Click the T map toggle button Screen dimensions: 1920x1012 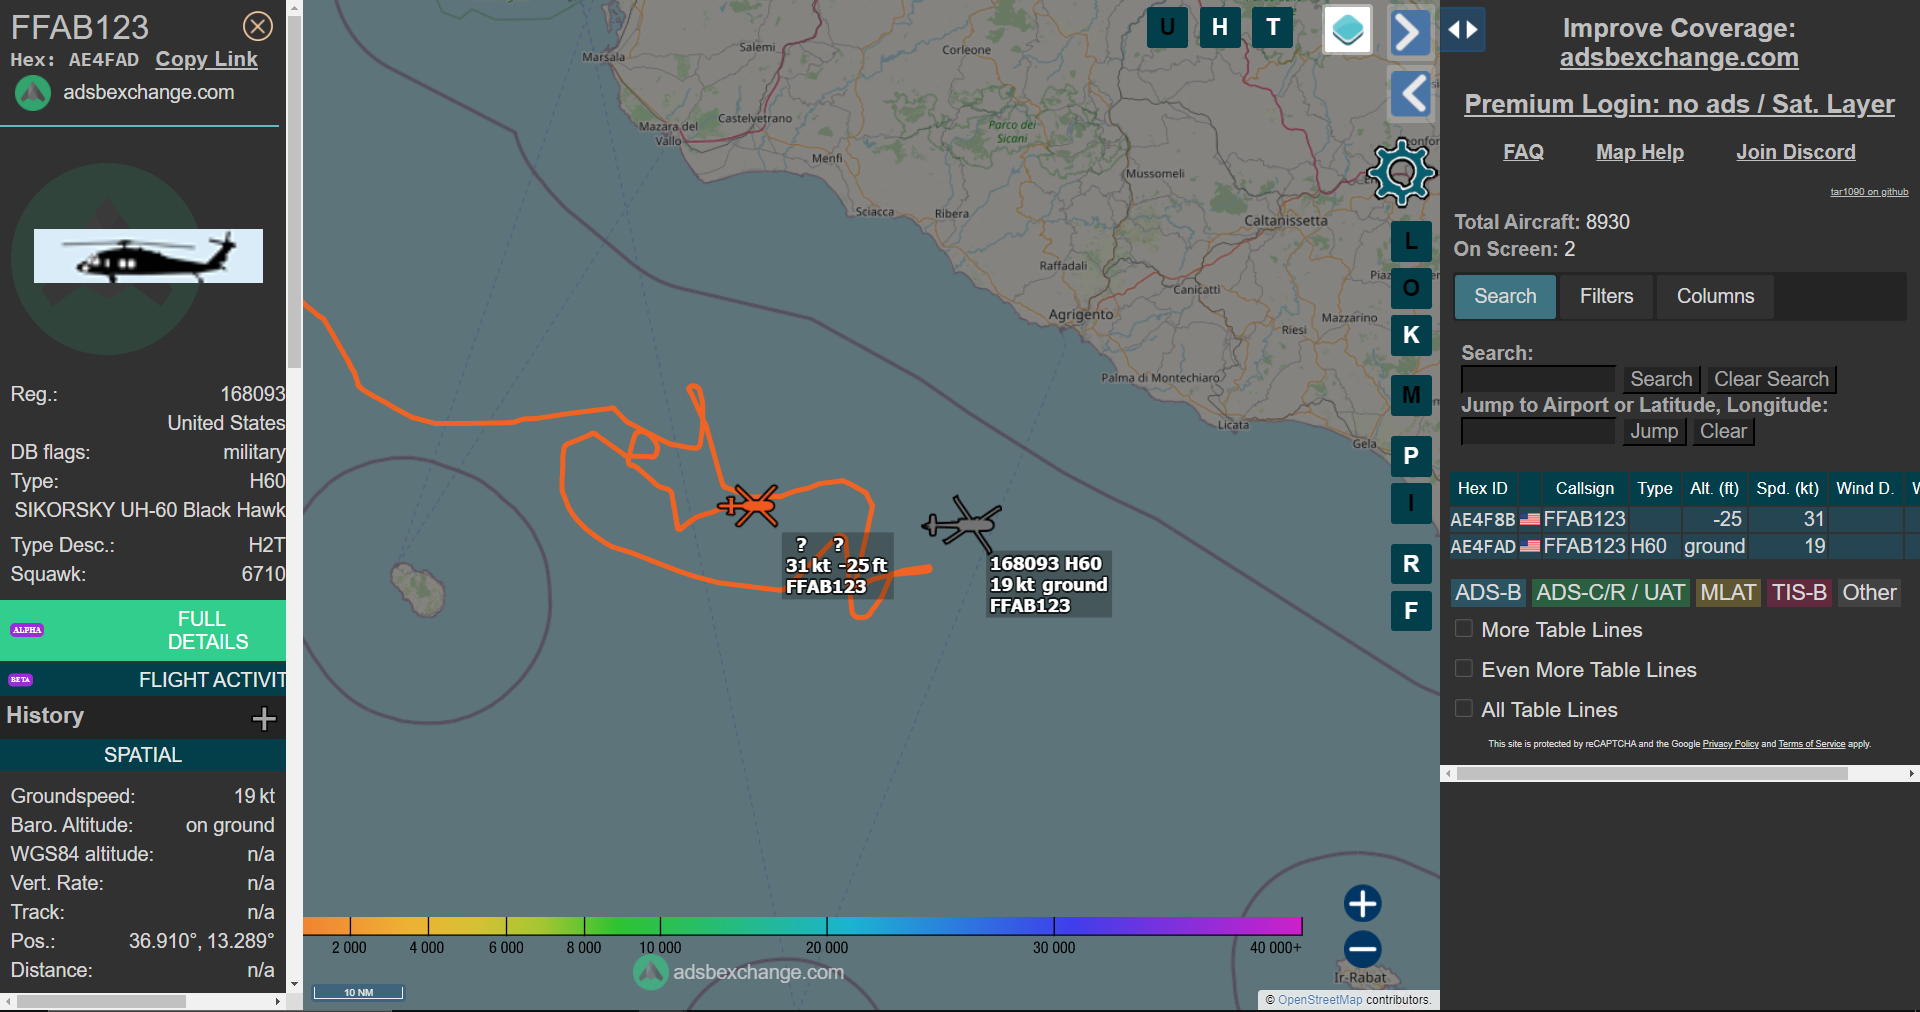1273,27
